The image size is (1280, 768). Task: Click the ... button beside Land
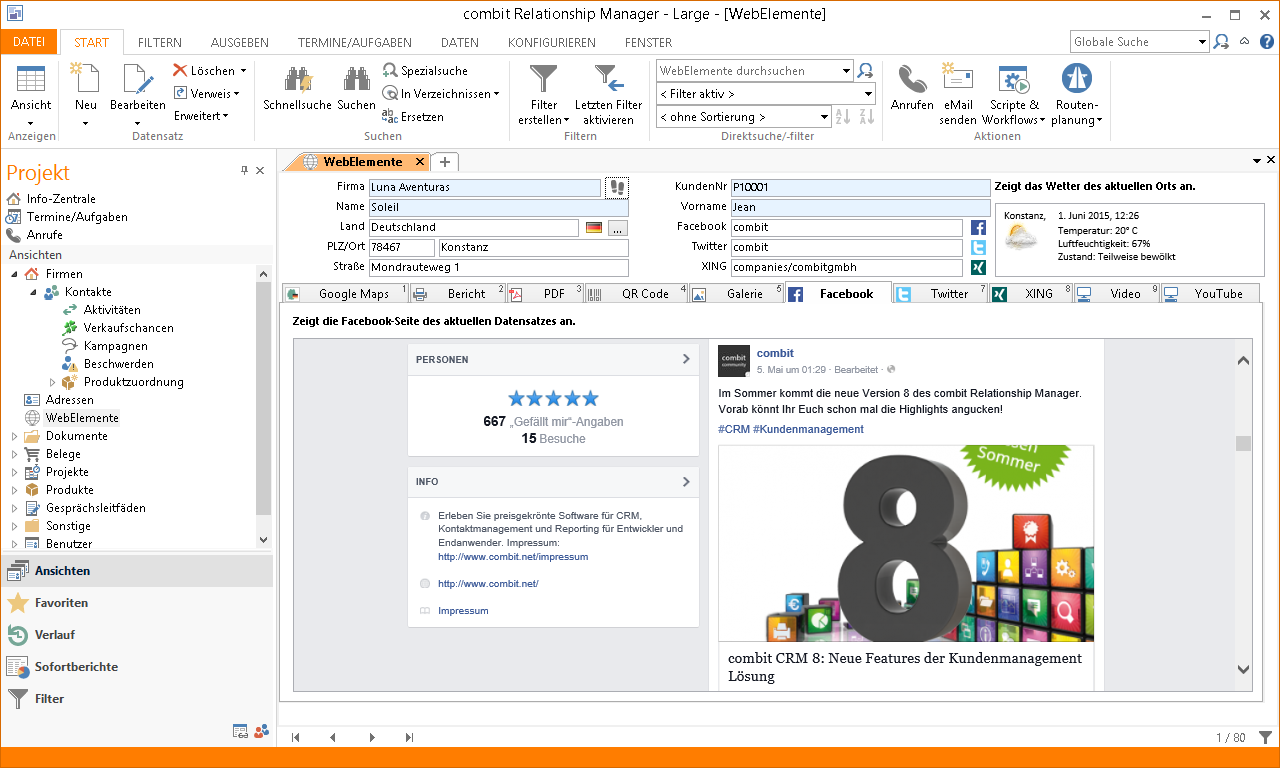pyautogui.click(x=617, y=228)
